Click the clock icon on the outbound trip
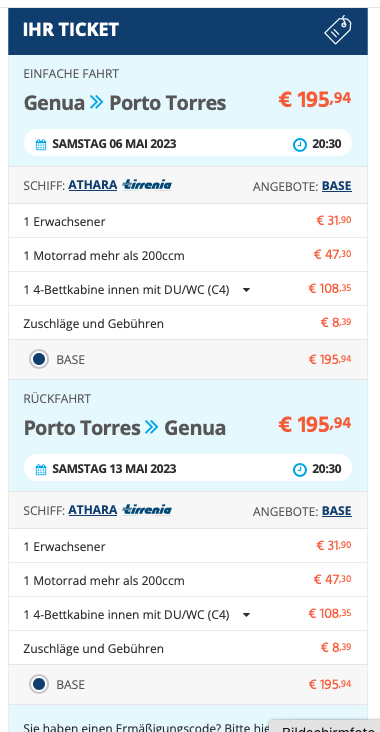The height and width of the screenshot is (732, 380). pos(300,145)
